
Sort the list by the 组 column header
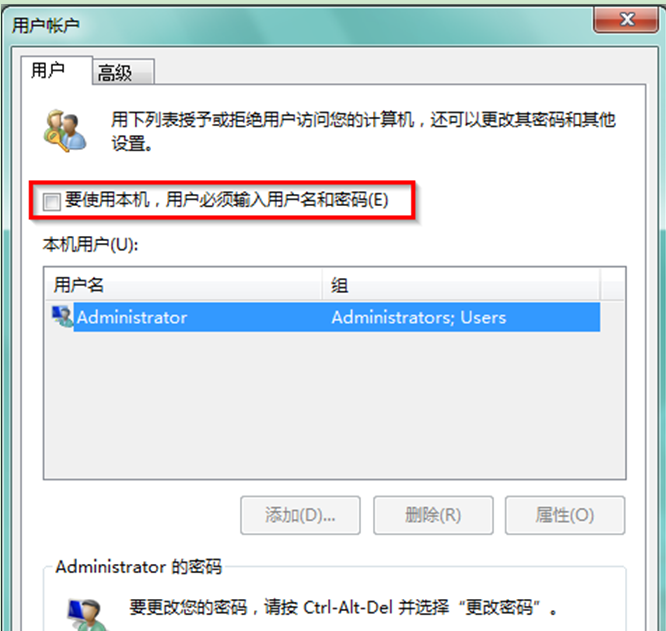(x=461, y=285)
